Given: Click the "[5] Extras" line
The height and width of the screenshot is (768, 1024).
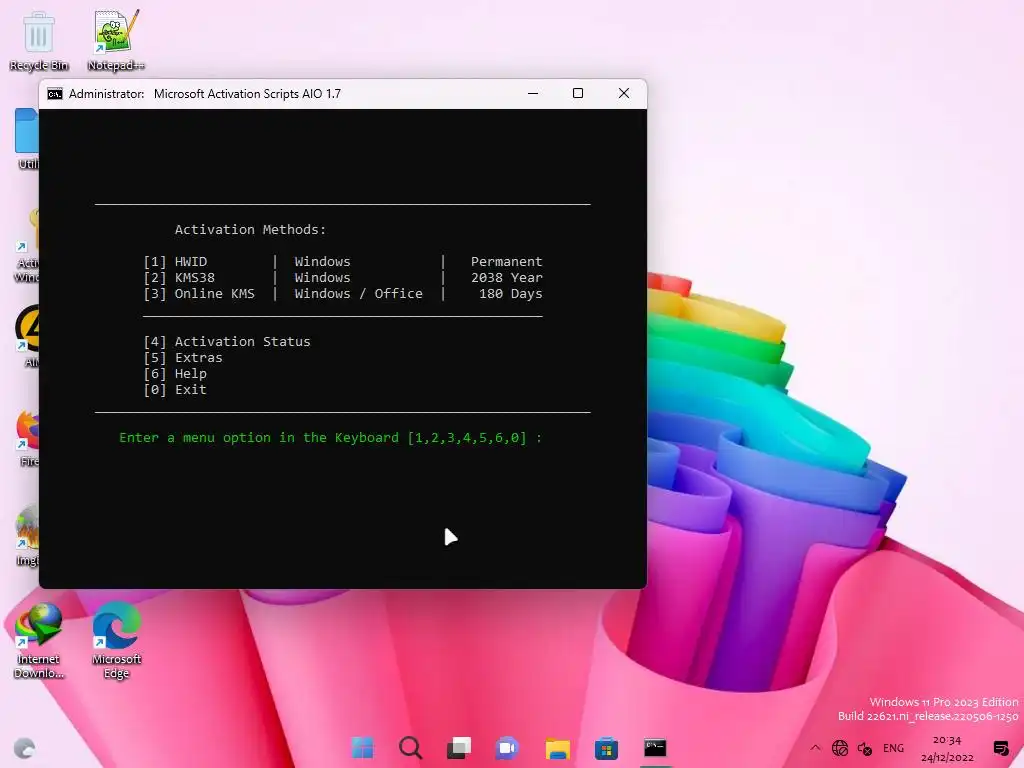Looking at the screenshot, I should [183, 358].
